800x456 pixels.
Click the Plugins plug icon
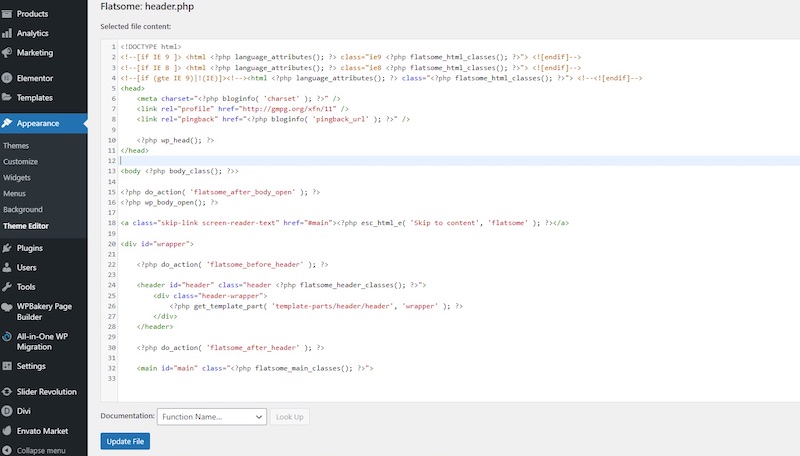pyautogui.click(x=8, y=248)
